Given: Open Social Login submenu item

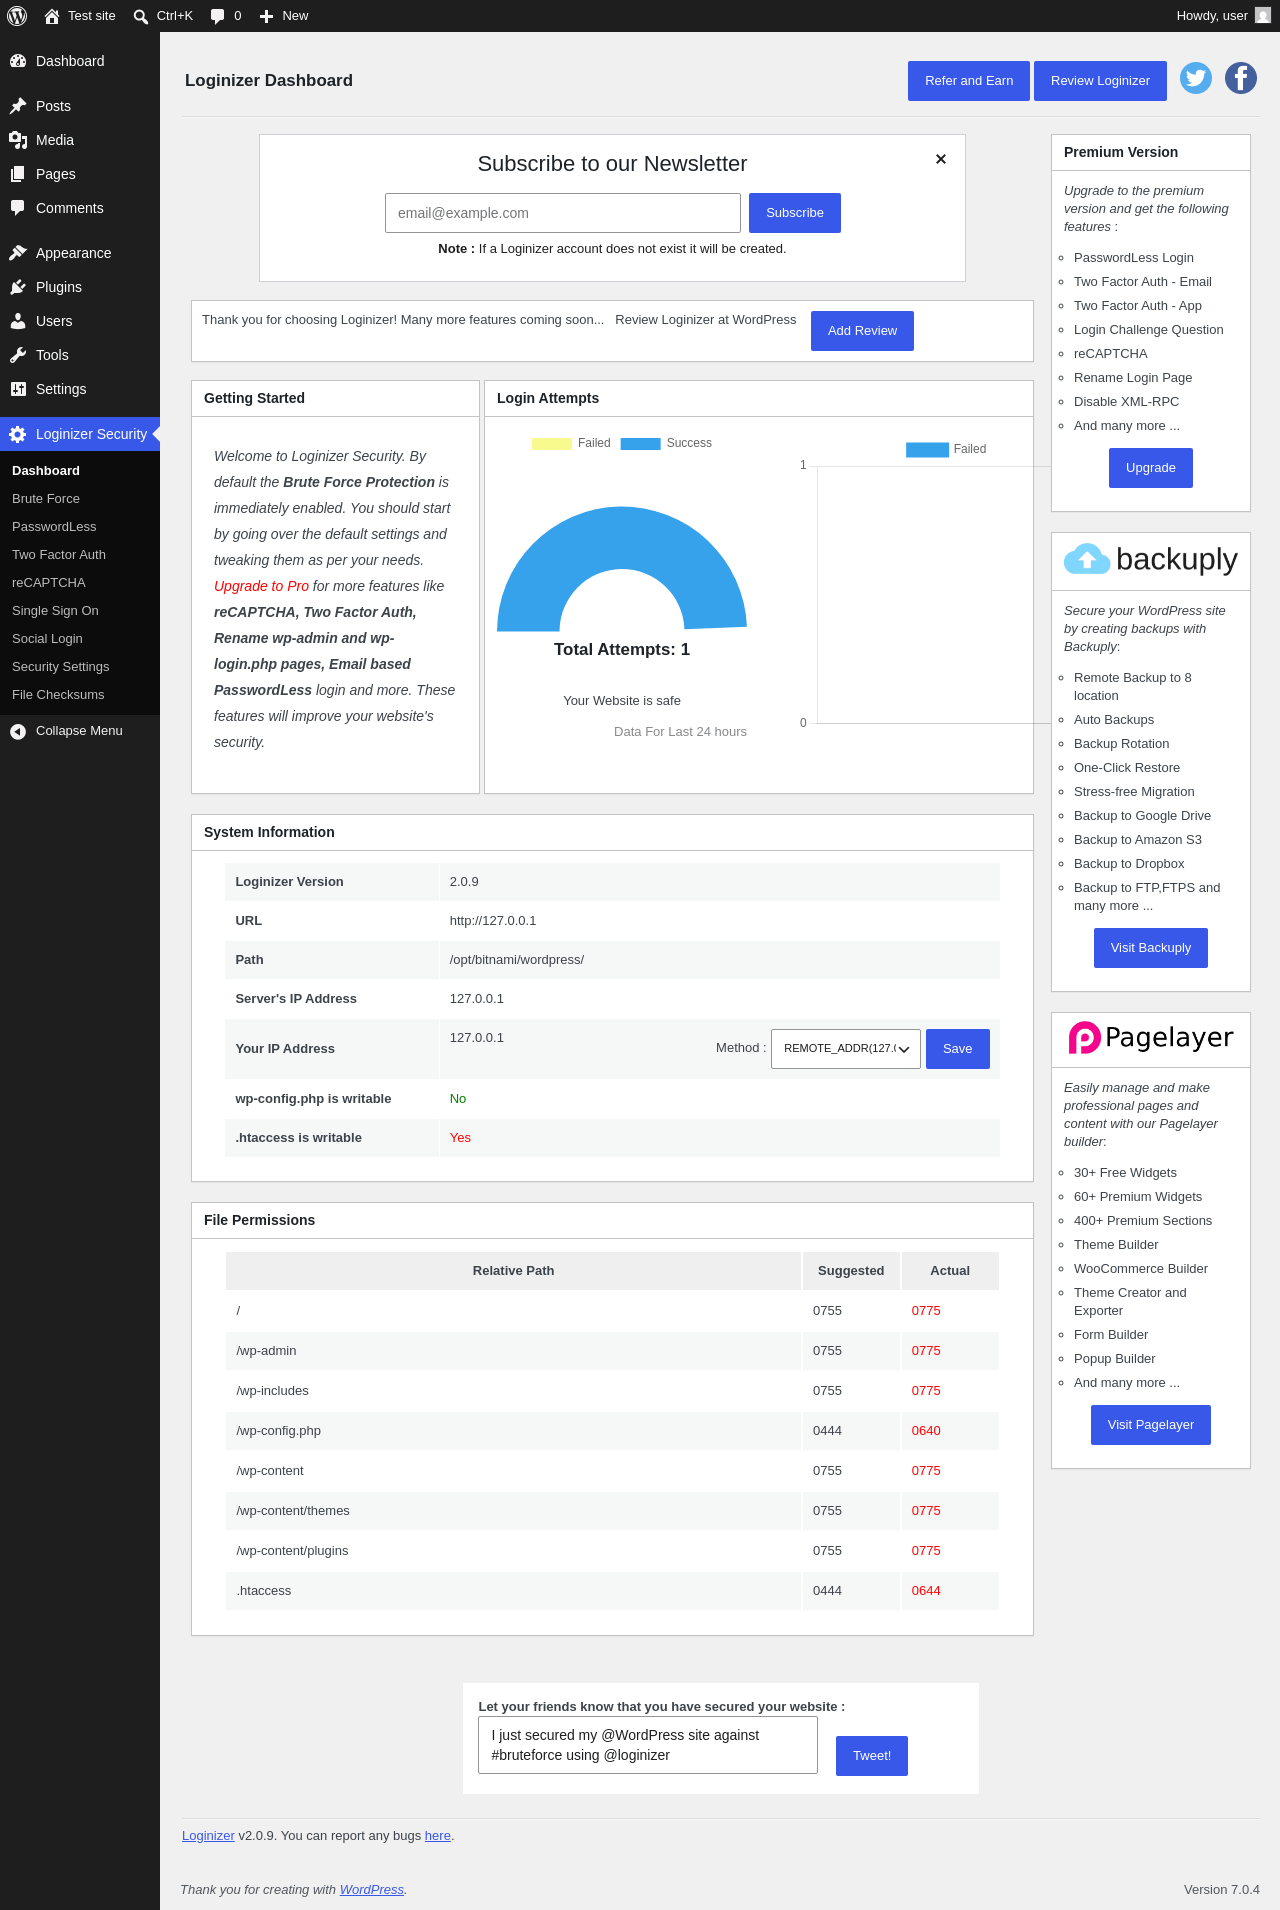Looking at the screenshot, I should [47, 639].
